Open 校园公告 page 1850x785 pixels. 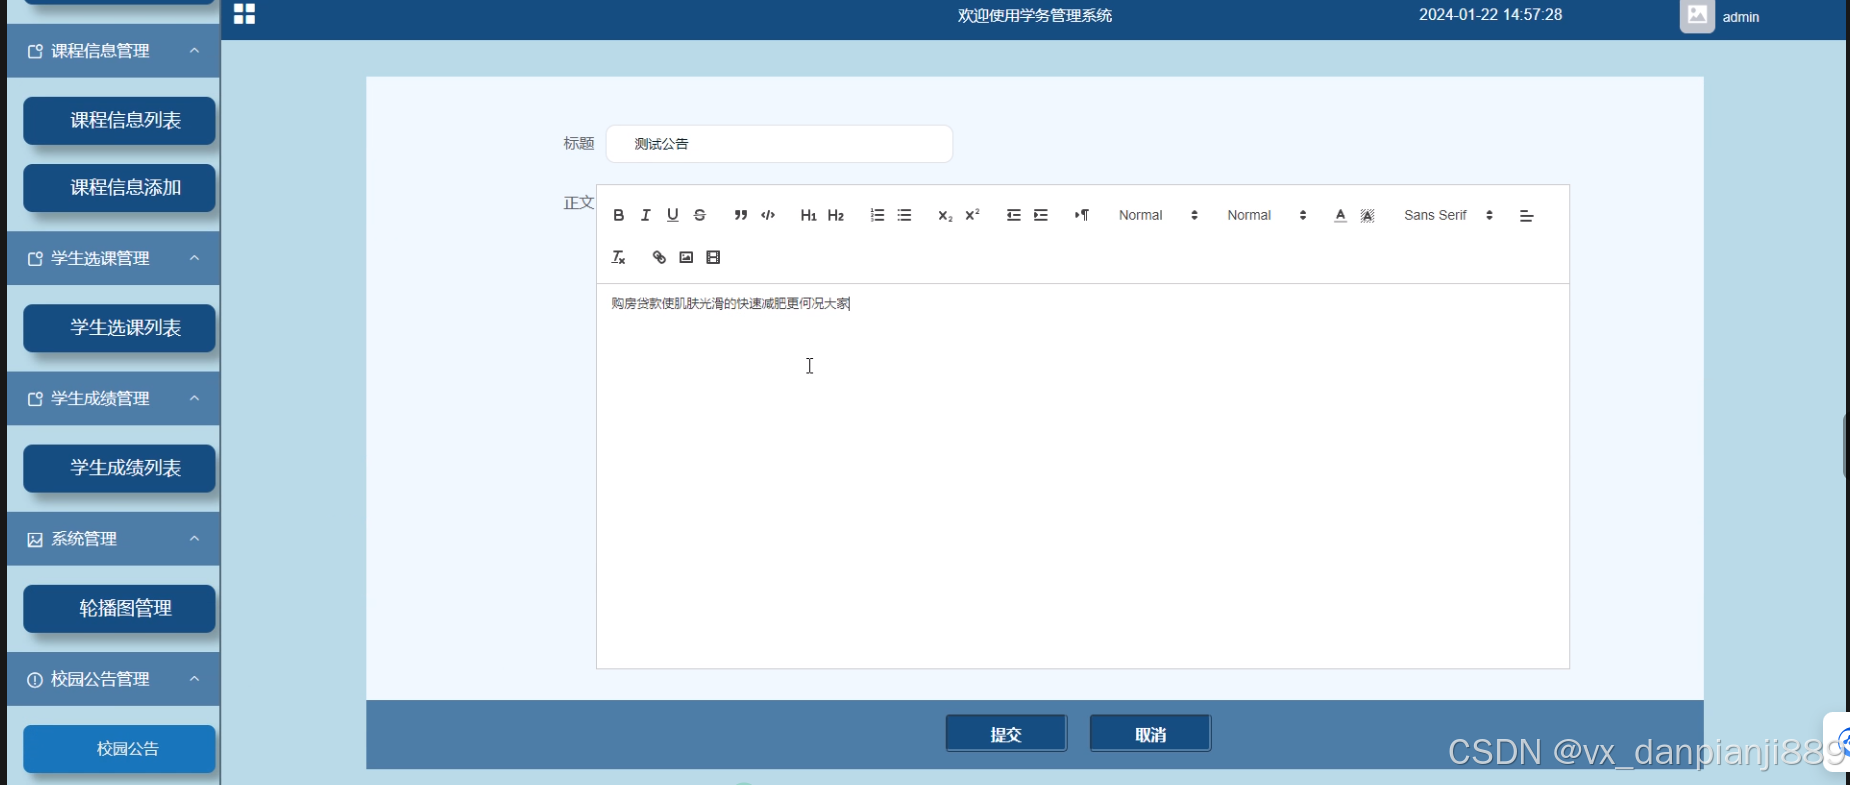pos(120,748)
